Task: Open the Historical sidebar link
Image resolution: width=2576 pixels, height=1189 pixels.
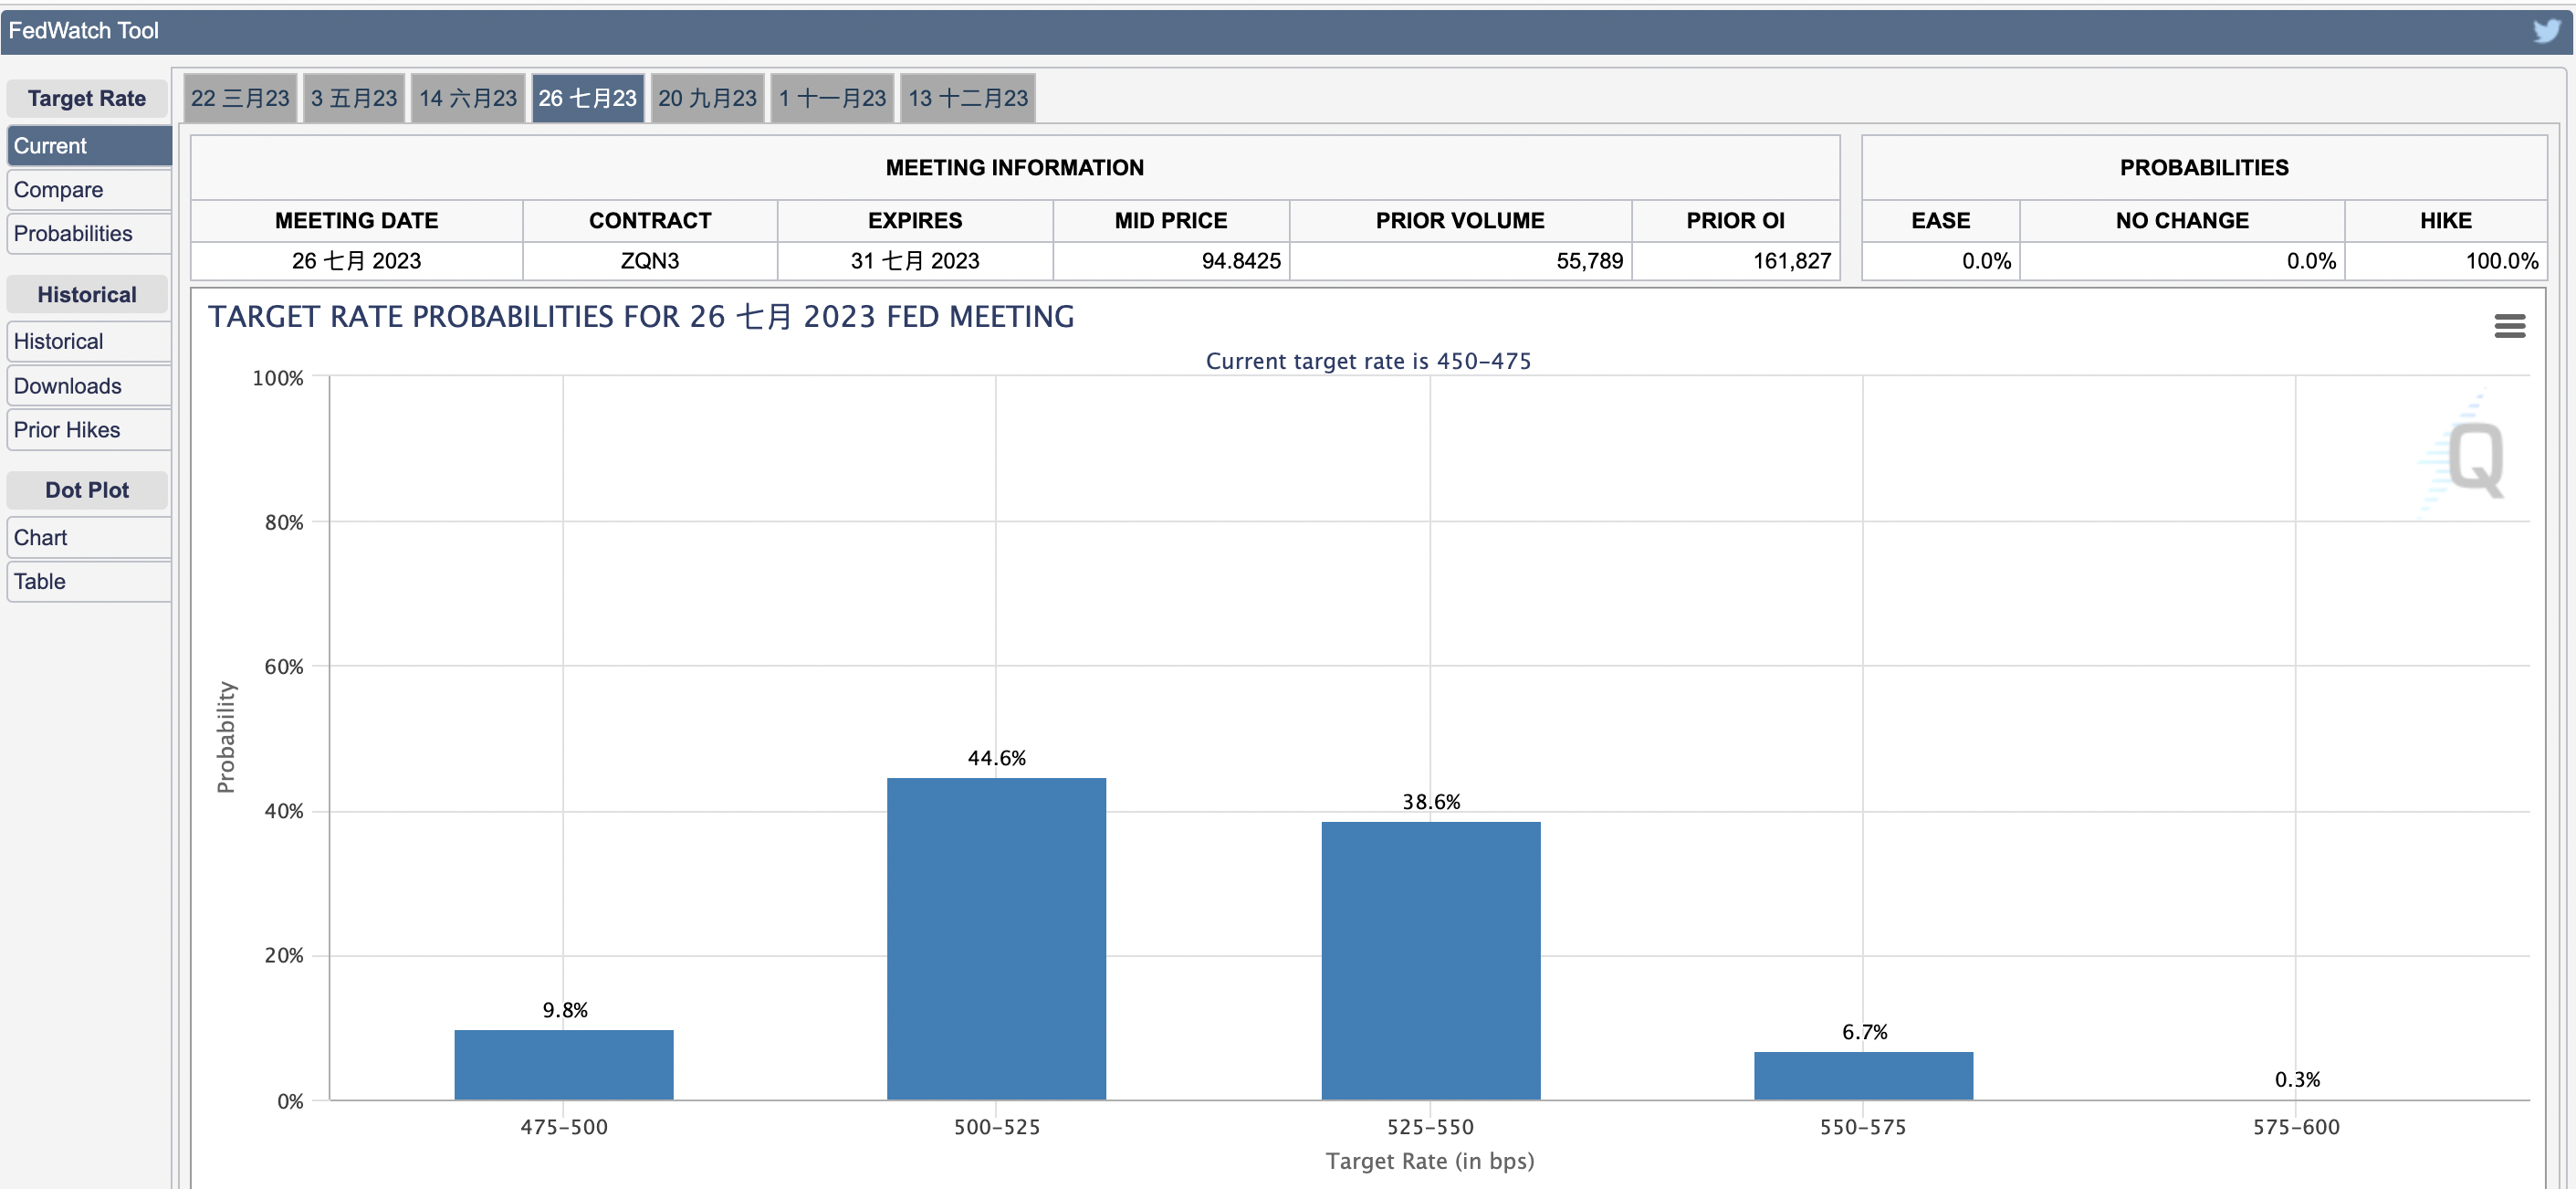Action: pyautogui.click(x=89, y=342)
